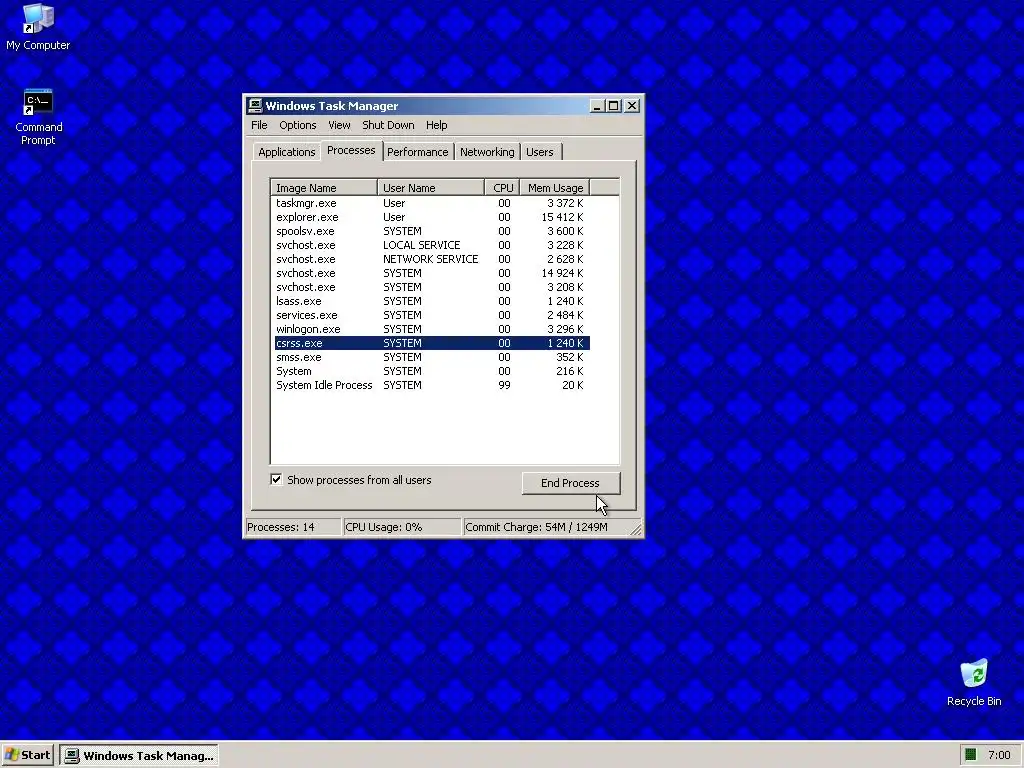Screen dimensions: 1024x768
Task: Sort by User Name column header
Action: (x=431, y=188)
